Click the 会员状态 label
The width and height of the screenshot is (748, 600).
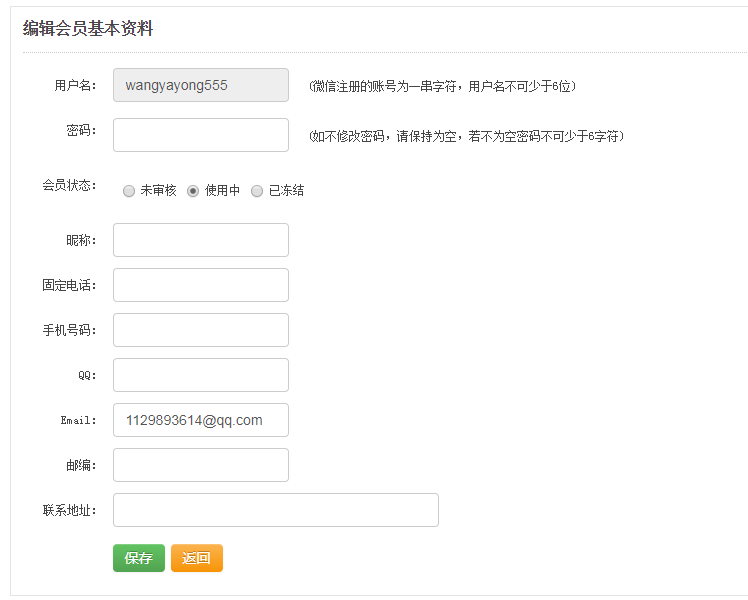69,185
